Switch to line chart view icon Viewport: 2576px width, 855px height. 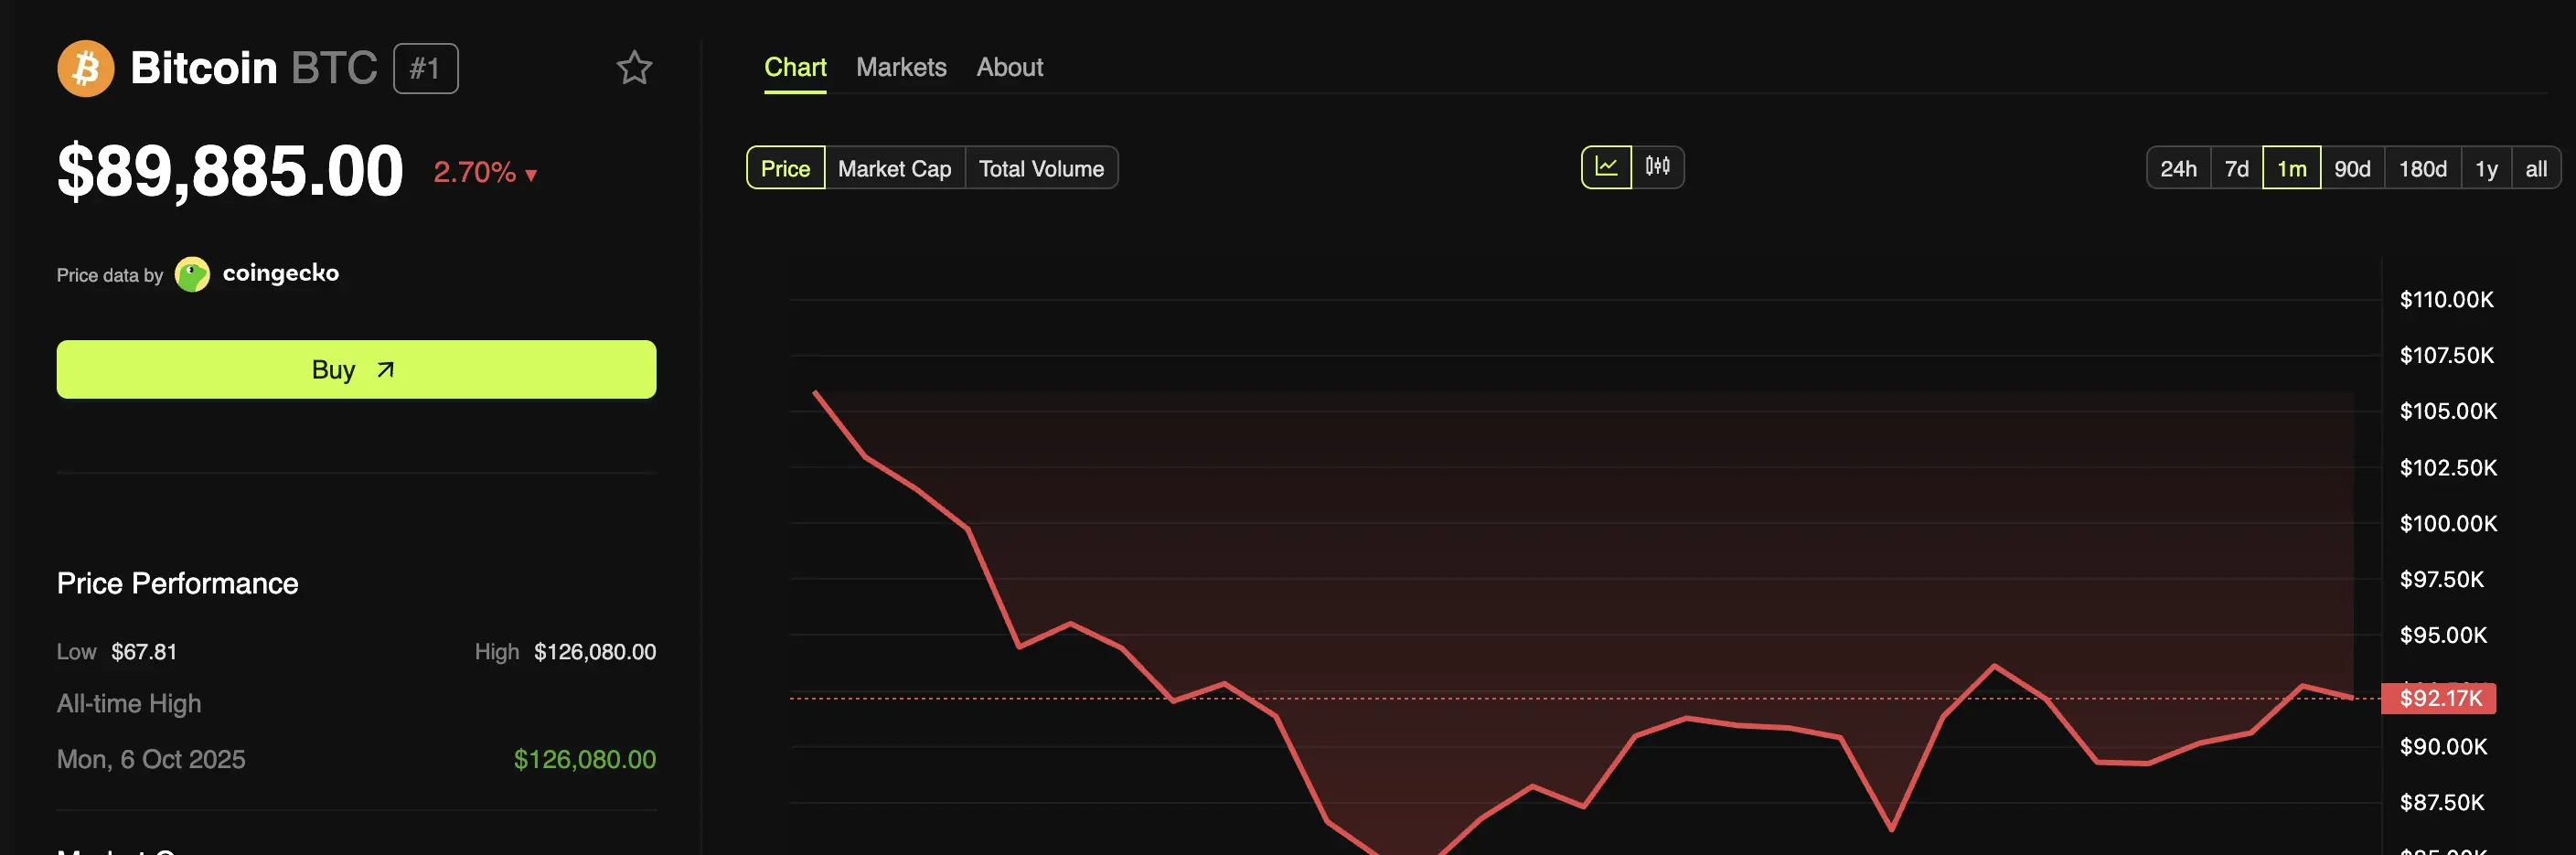coord(1606,167)
